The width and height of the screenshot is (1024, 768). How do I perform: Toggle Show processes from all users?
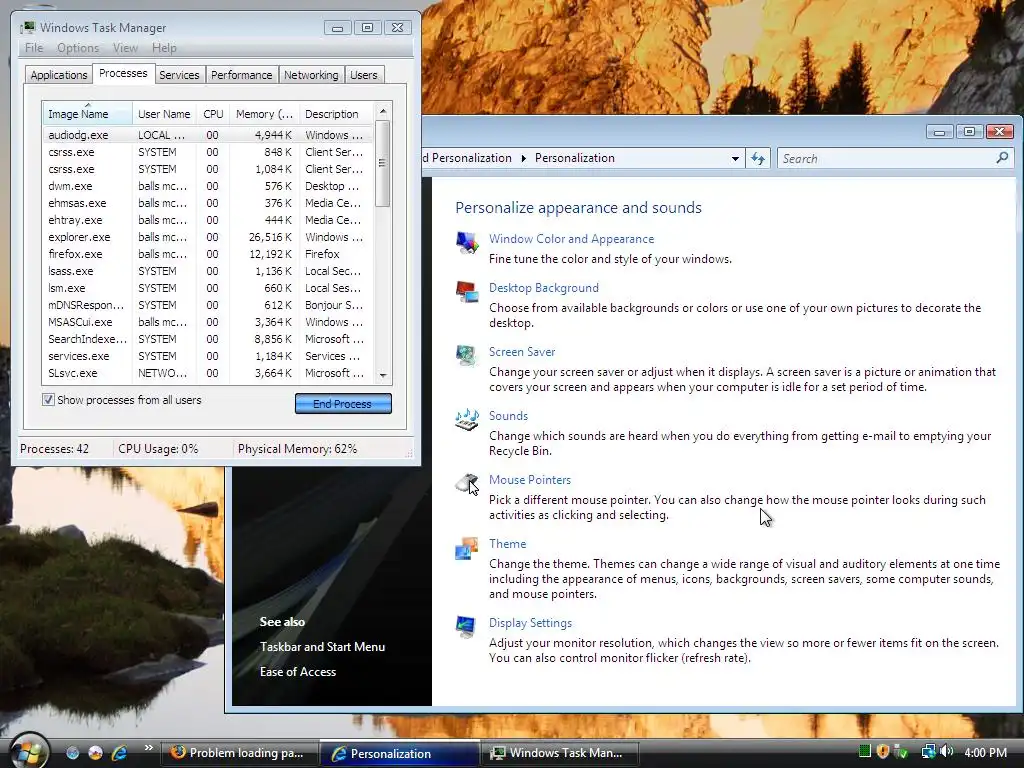(x=48, y=400)
